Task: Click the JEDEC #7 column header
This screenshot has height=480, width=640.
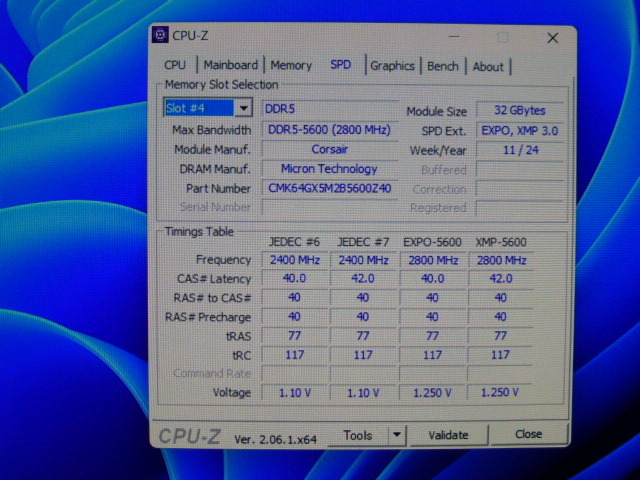Action: pos(363,242)
